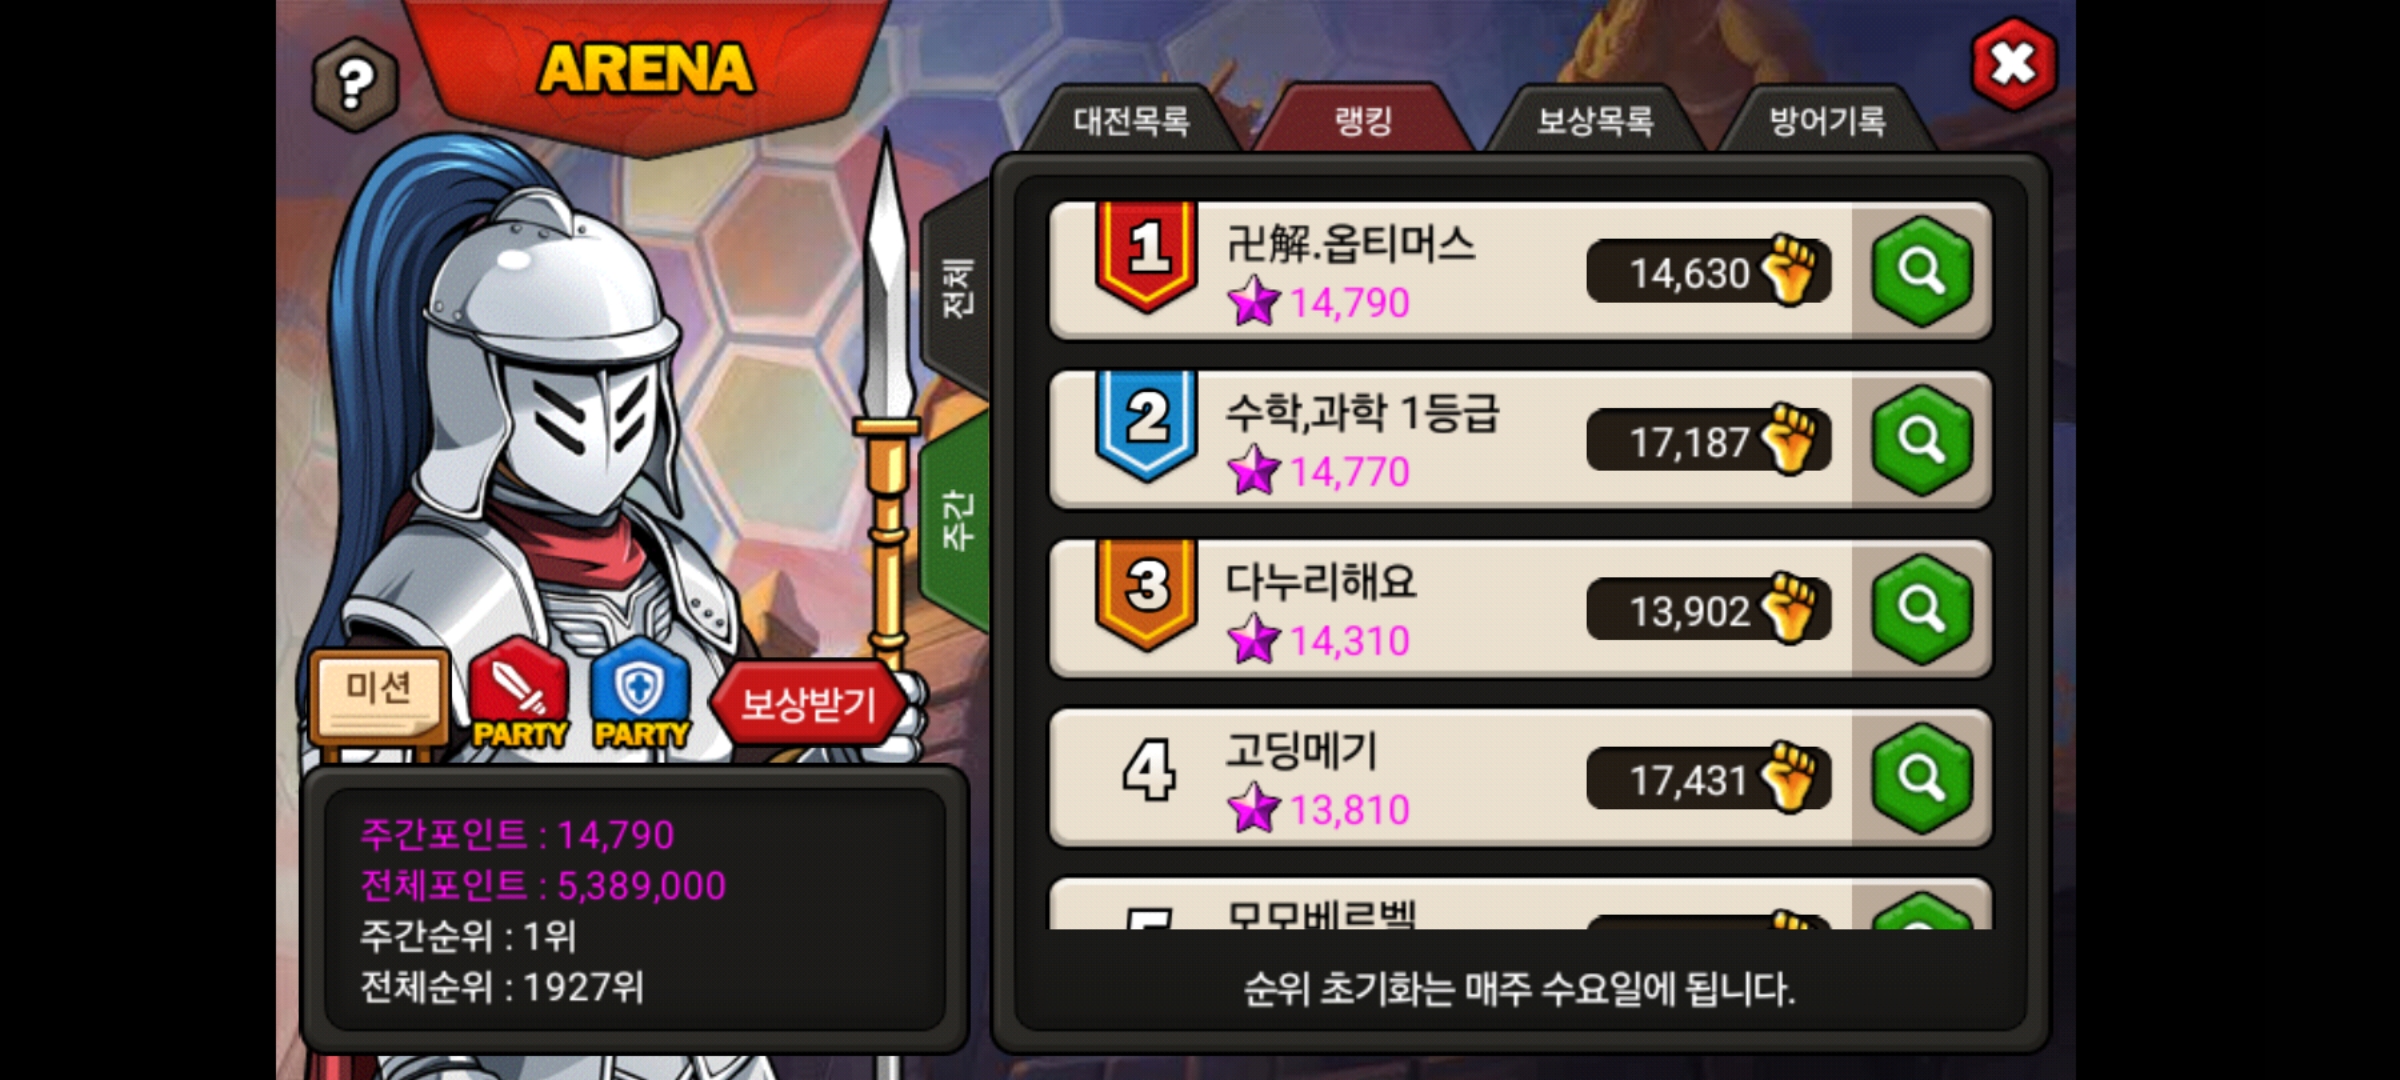2400x1080 pixels.
Task: Open the 미션 mission board
Action: pos(378,696)
